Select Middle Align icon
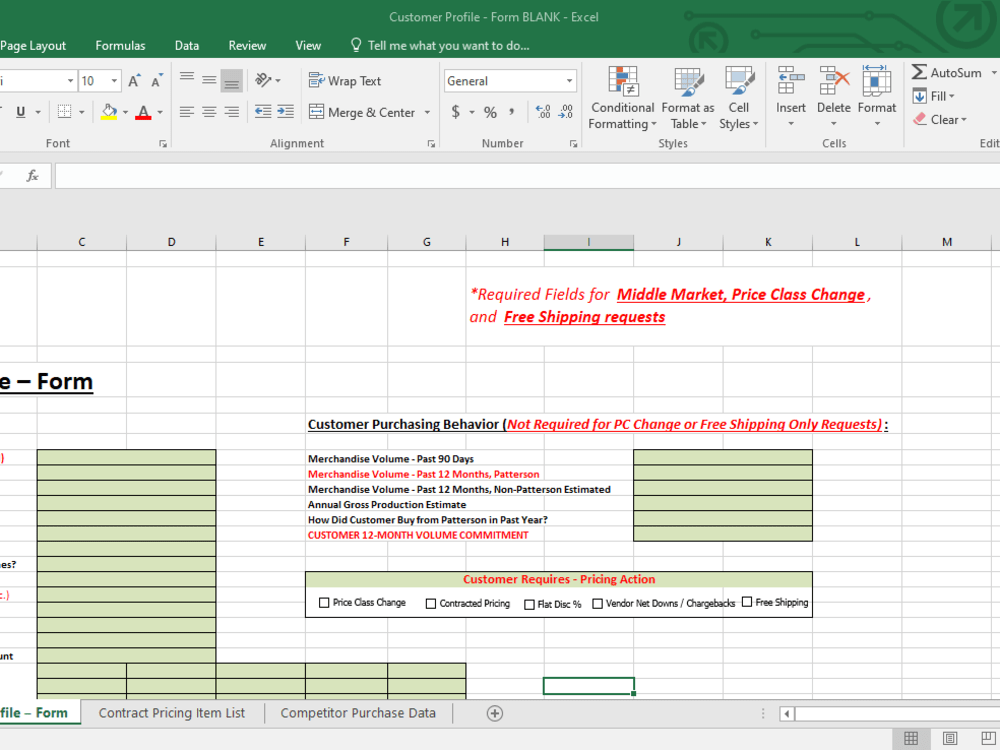Viewport: 1000px width, 750px height. coord(209,80)
